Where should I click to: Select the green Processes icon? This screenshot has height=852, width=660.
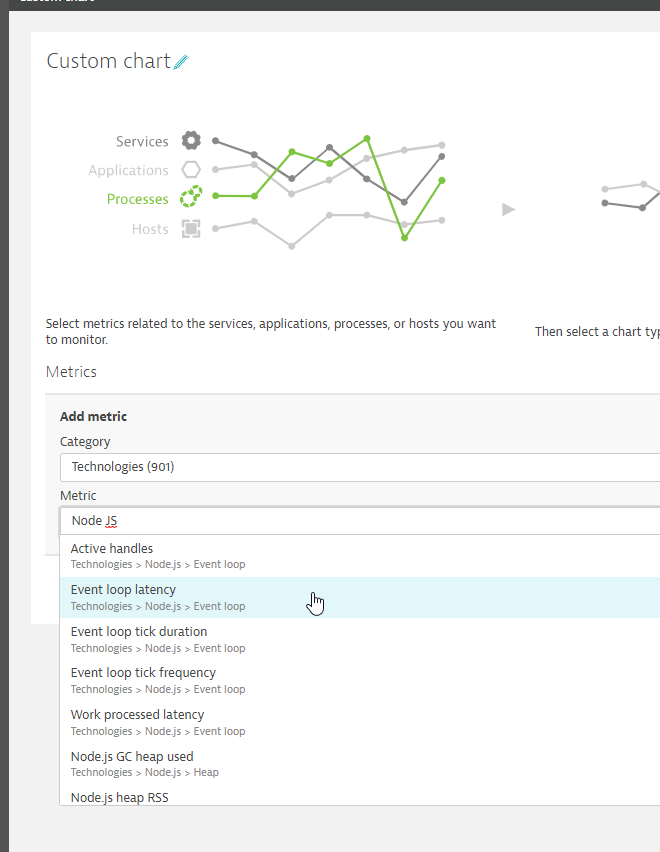(x=190, y=198)
